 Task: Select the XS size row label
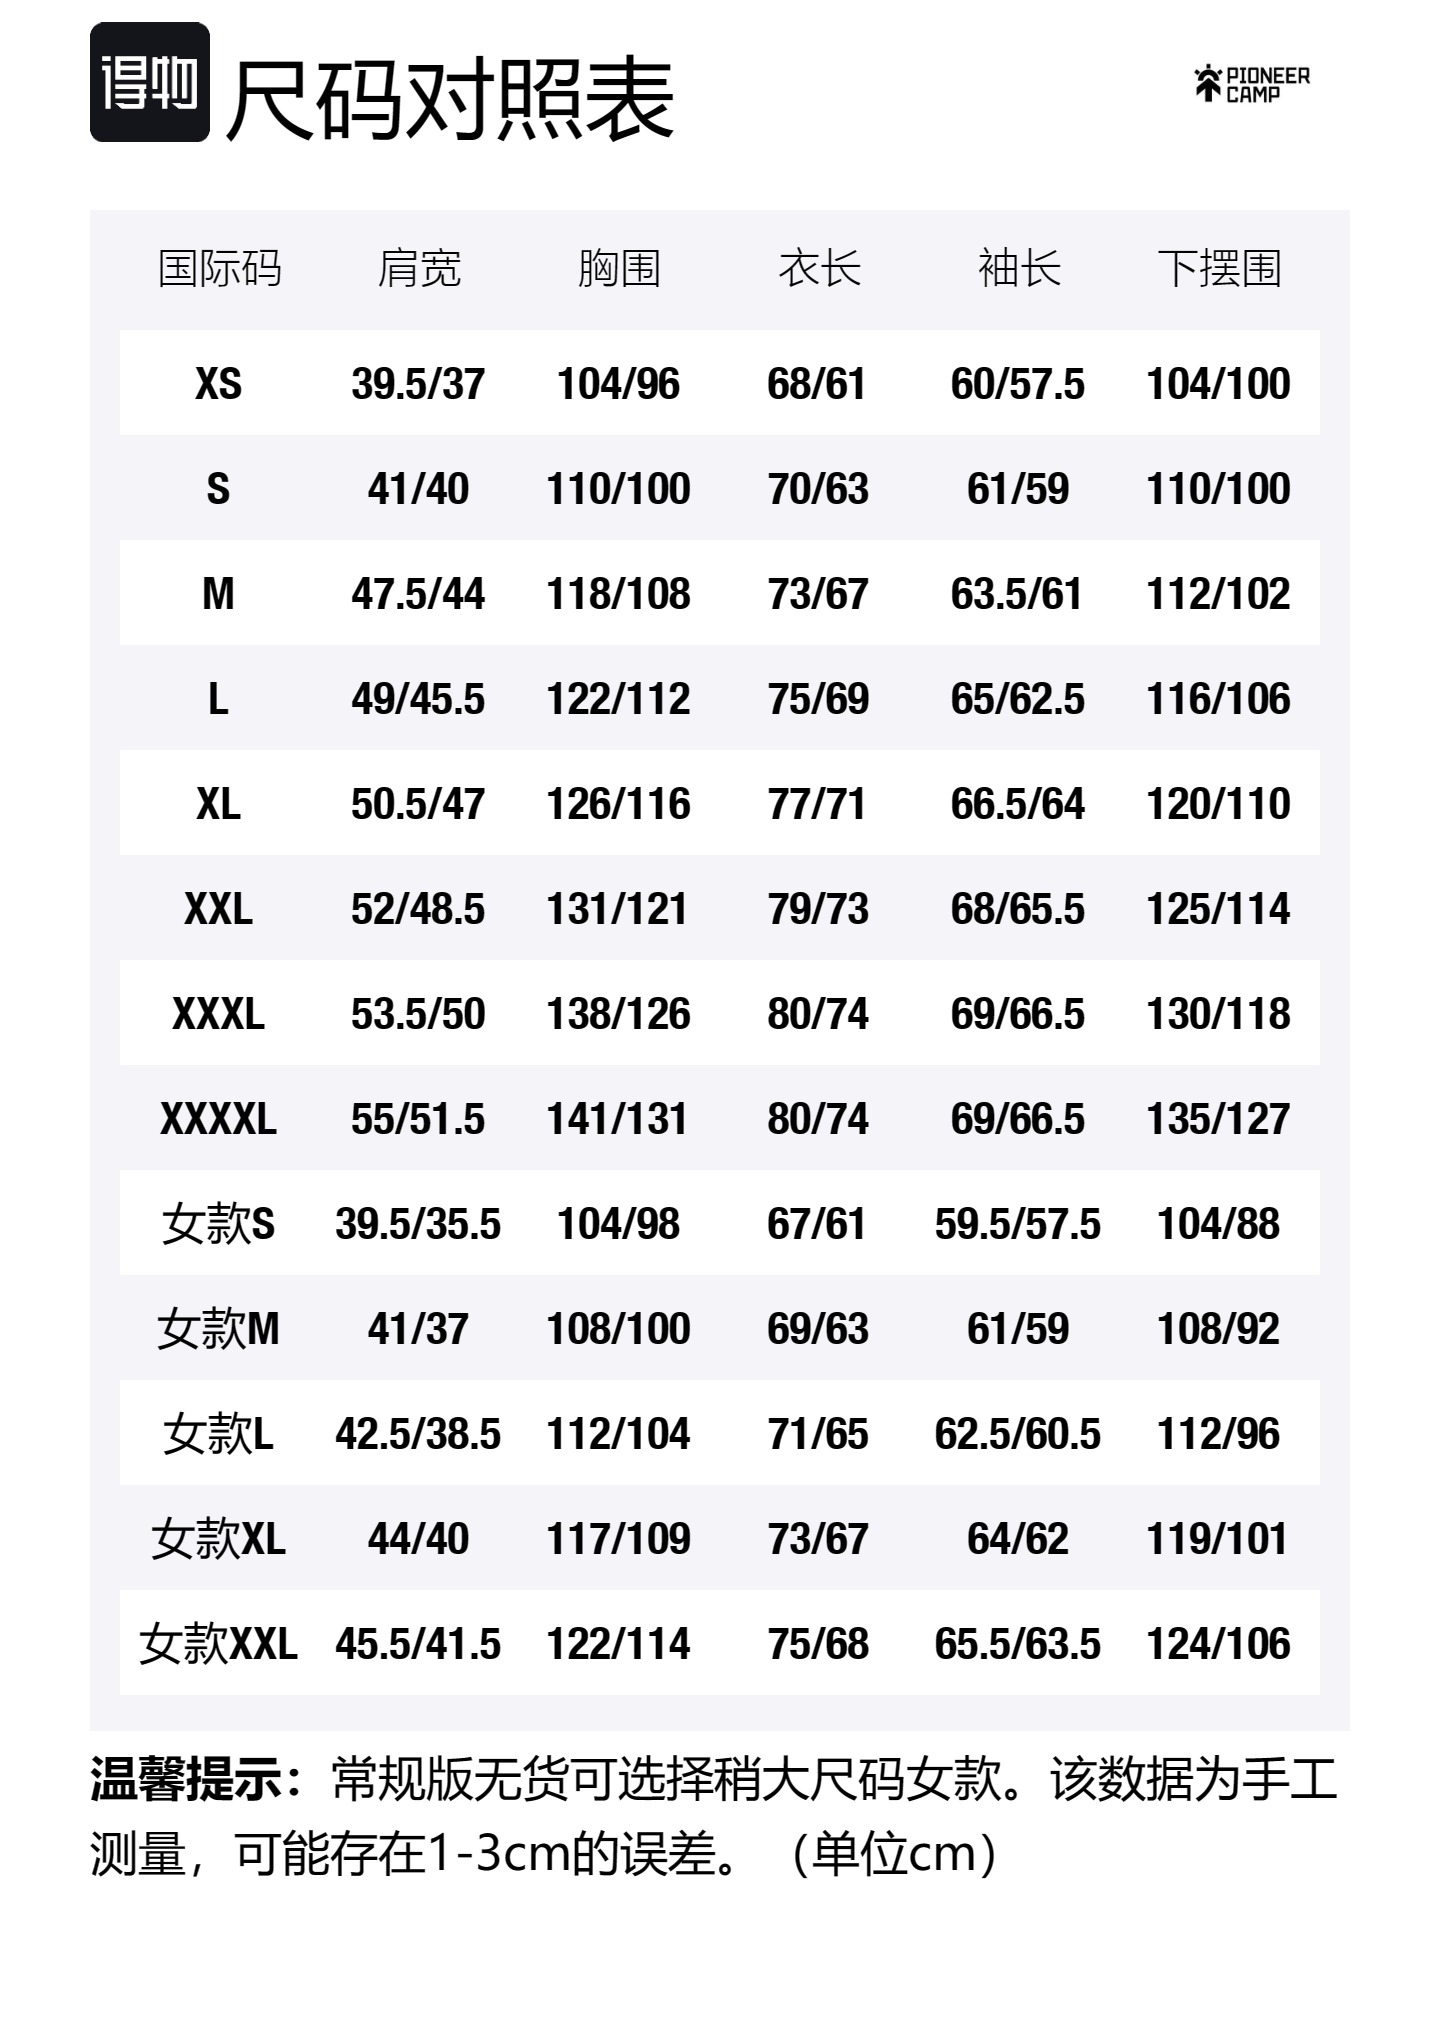pyautogui.click(x=218, y=384)
